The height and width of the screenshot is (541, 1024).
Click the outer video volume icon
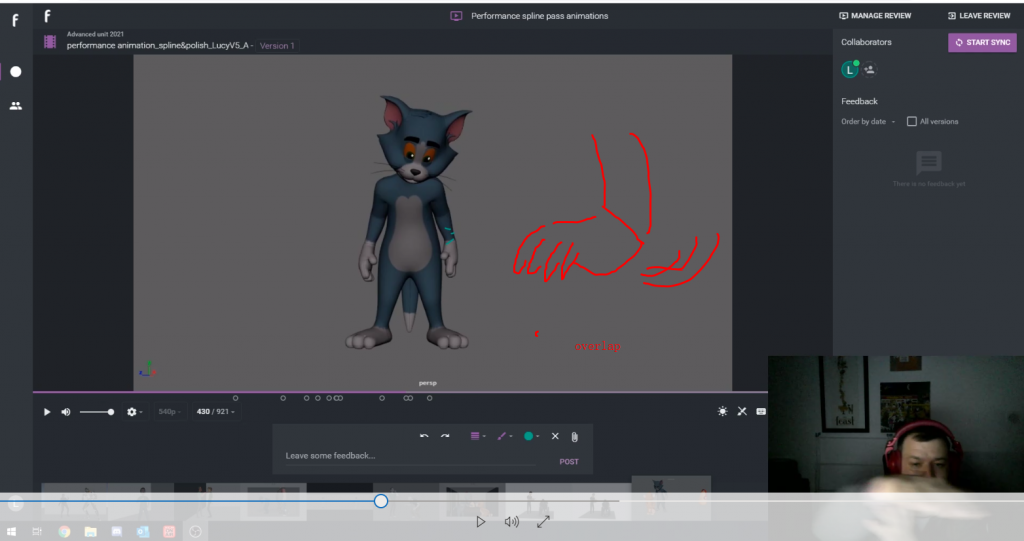(512, 521)
